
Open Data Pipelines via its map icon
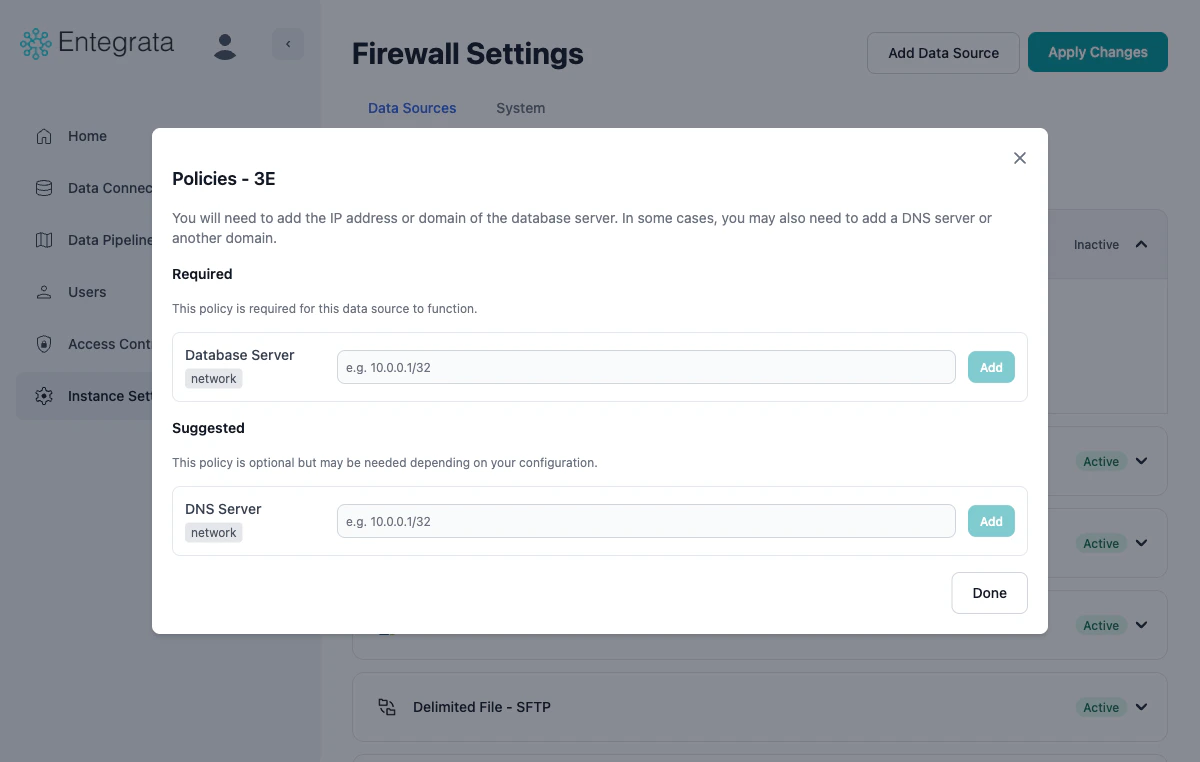pyautogui.click(x=44, y=240)
